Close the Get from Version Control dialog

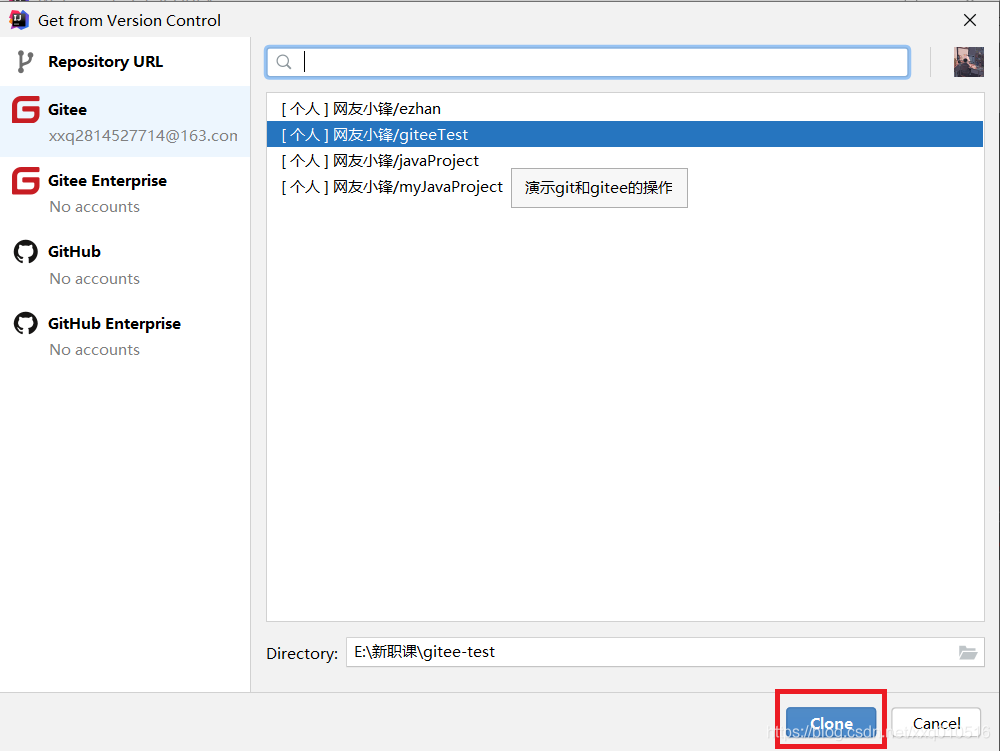(969, 20)
